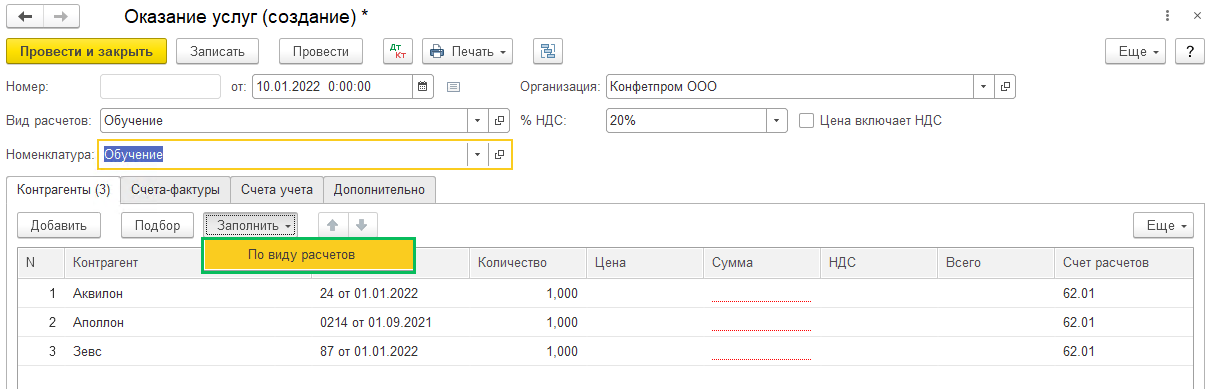Open the Вид расчетов record with open icon
The height and width of the screenshot is (389, 1215).
coord(500,121)
